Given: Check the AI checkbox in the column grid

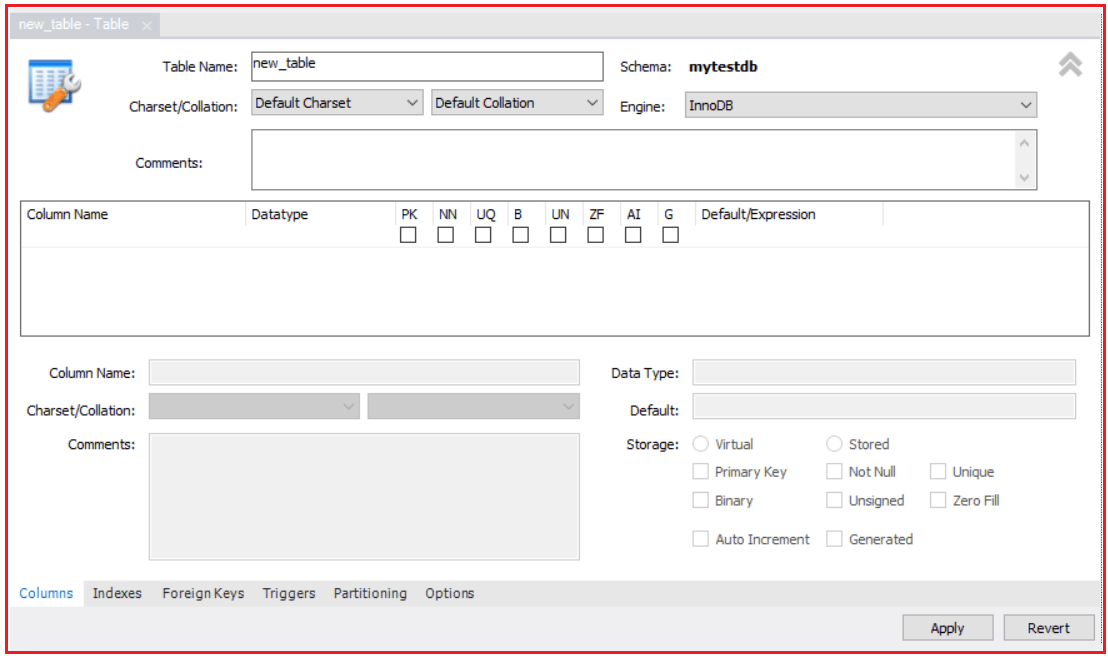Looking at the screenshot, I should 631,235.
